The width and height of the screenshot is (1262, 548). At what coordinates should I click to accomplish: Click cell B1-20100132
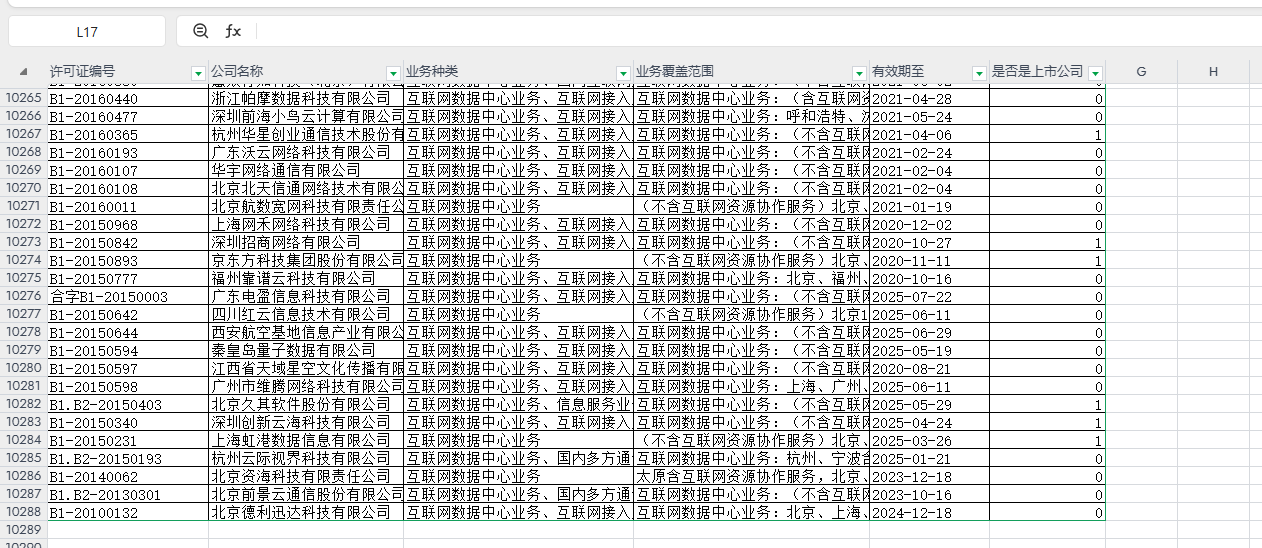(x=128, y=513)
